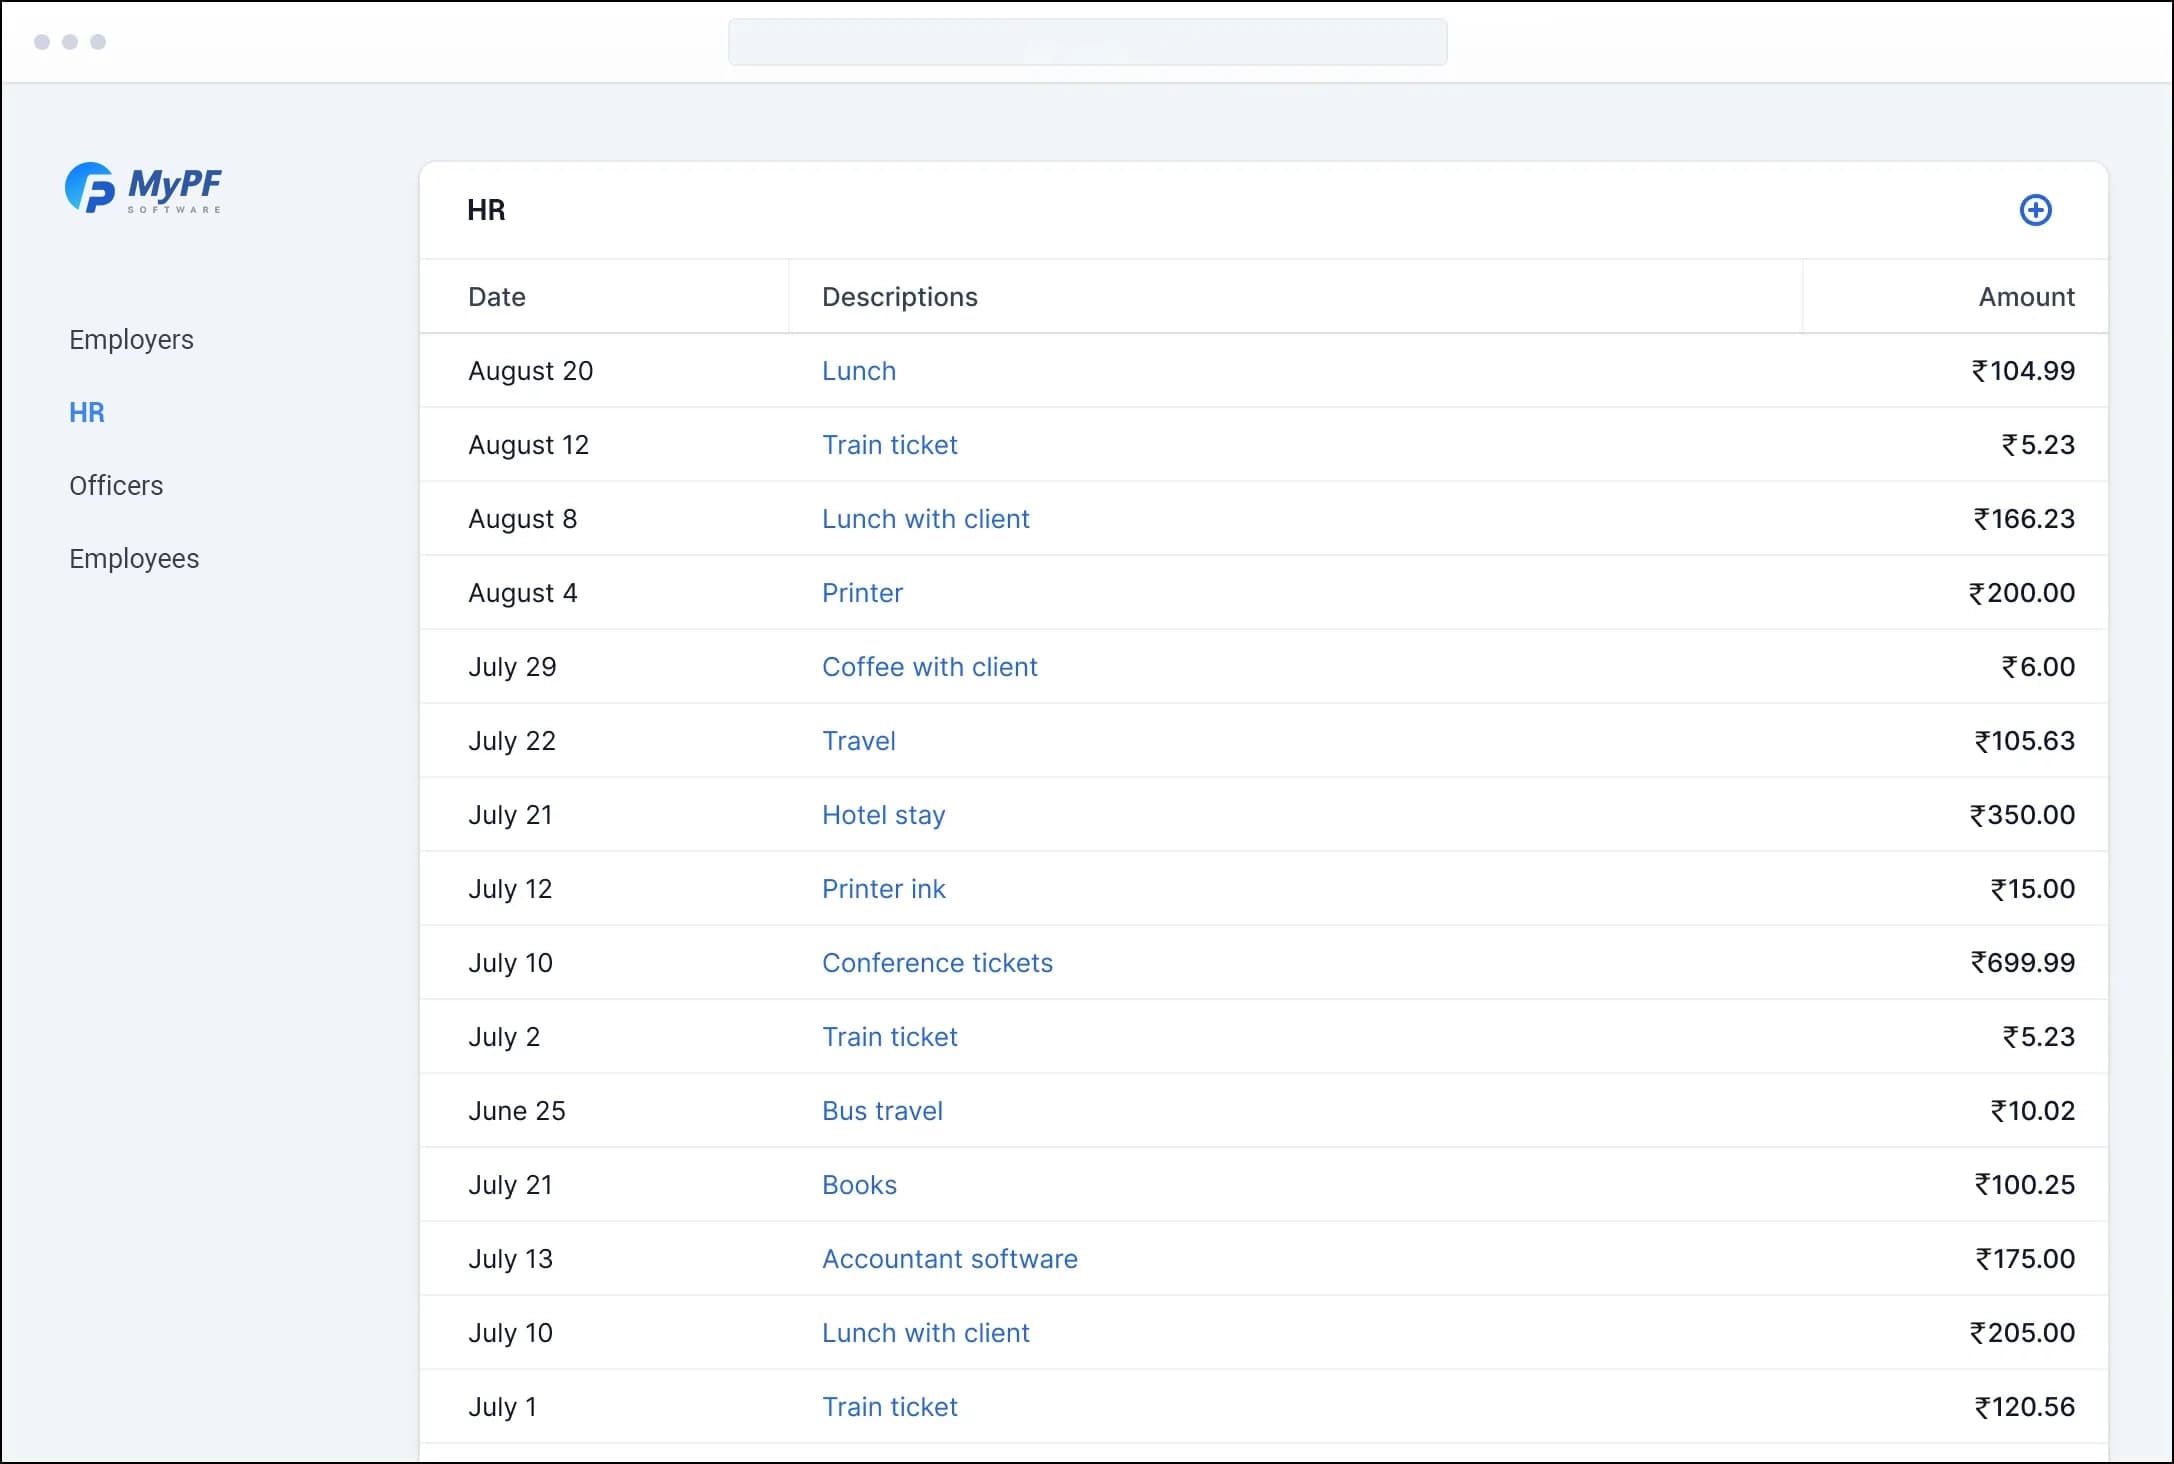2174x1464 pixels.
Task: Open the August 8 Lunch with client link
Action: tap(926, 519)
